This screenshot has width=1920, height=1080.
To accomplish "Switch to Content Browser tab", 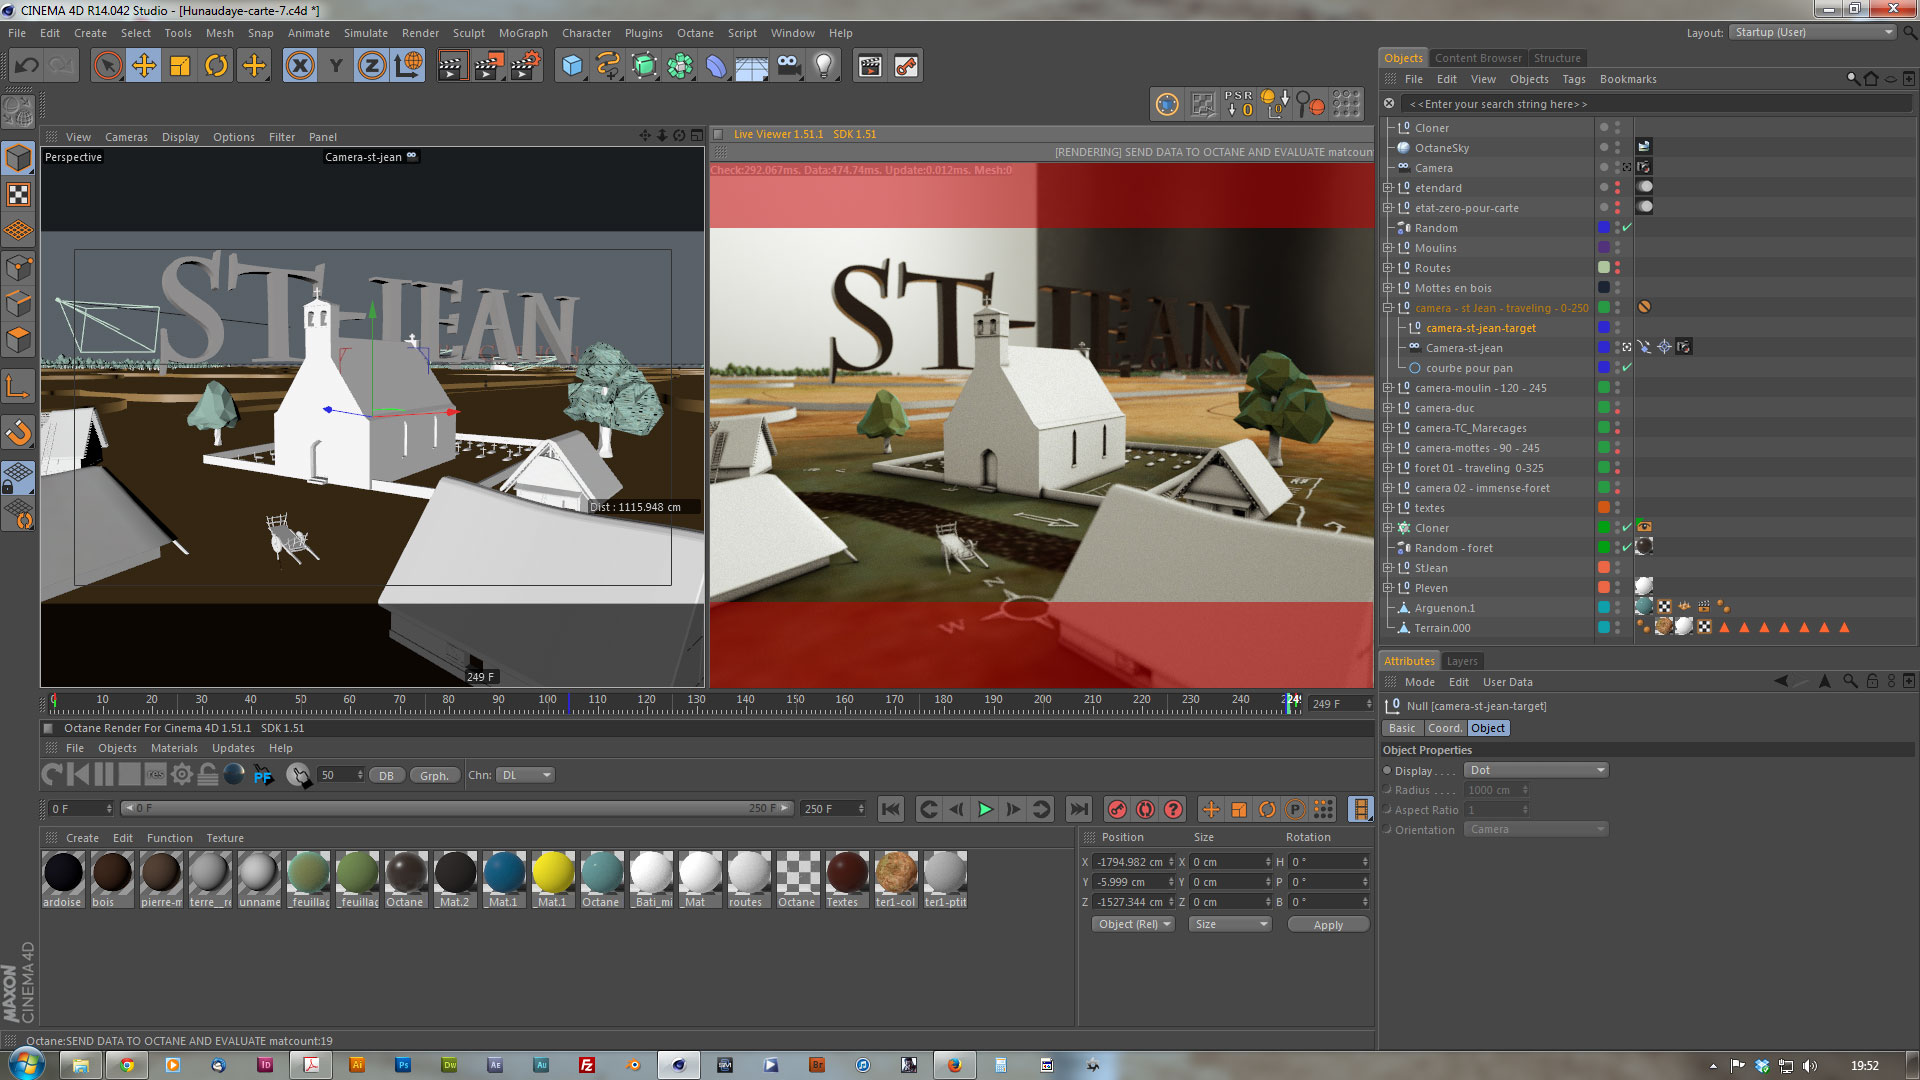I will point(1478,58).
